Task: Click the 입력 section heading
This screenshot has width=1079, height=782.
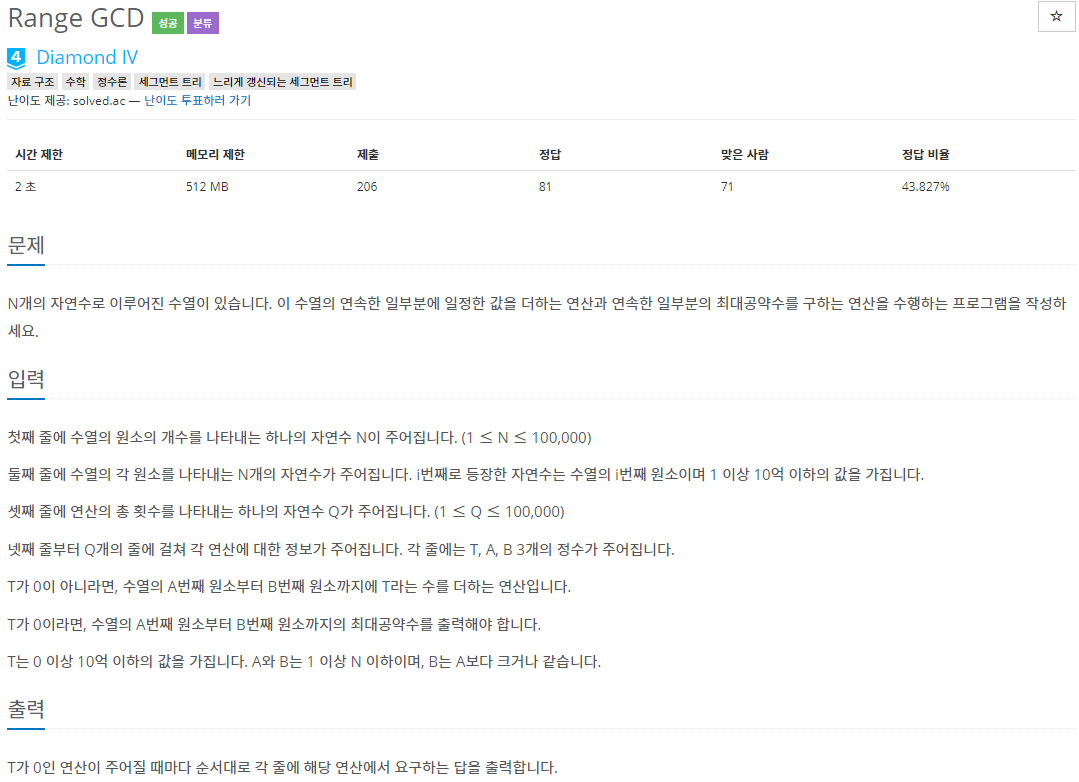Action: pos(26,379)
